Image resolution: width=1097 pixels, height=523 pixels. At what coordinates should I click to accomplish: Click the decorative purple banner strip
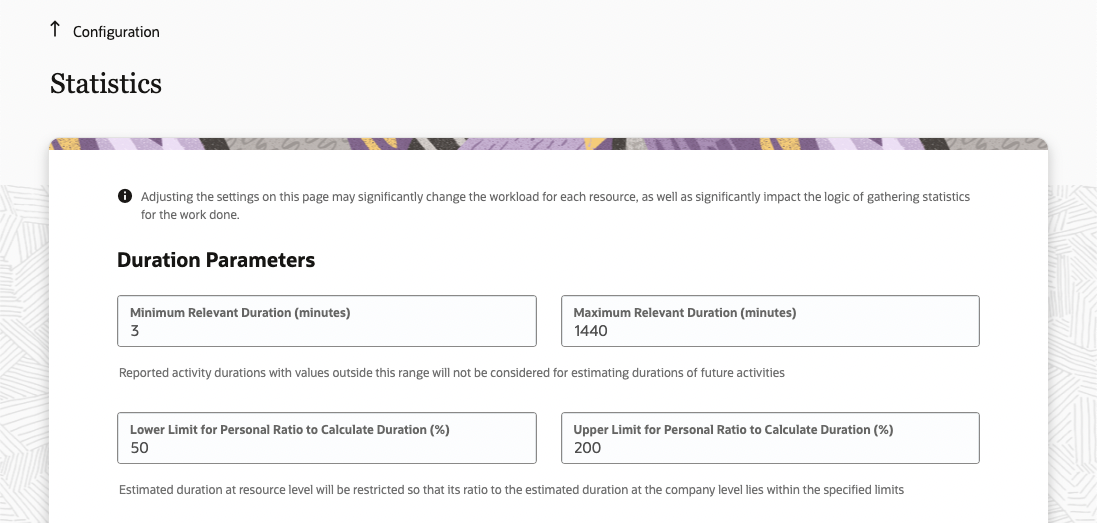pos(548,143)
